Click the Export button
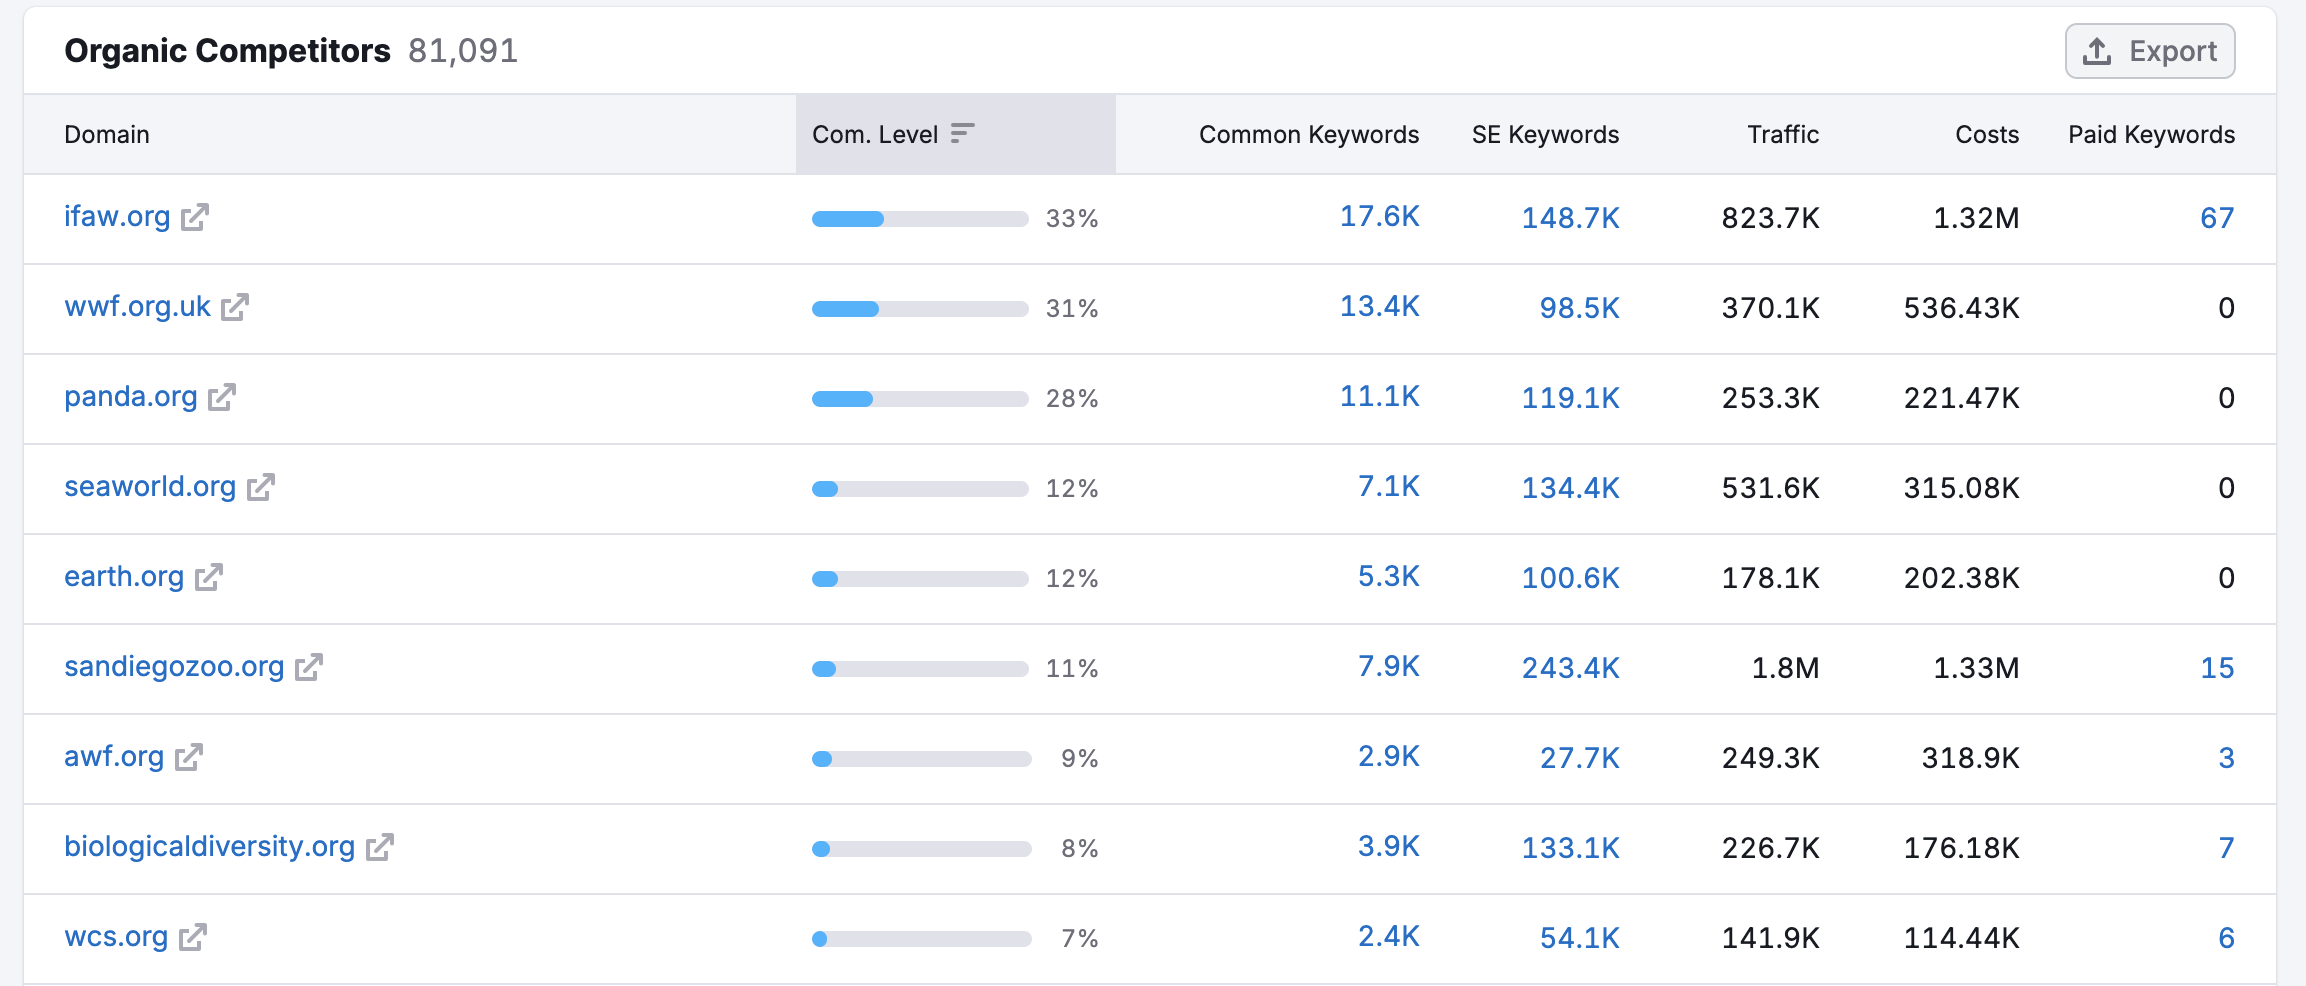 click(2150, 51)
